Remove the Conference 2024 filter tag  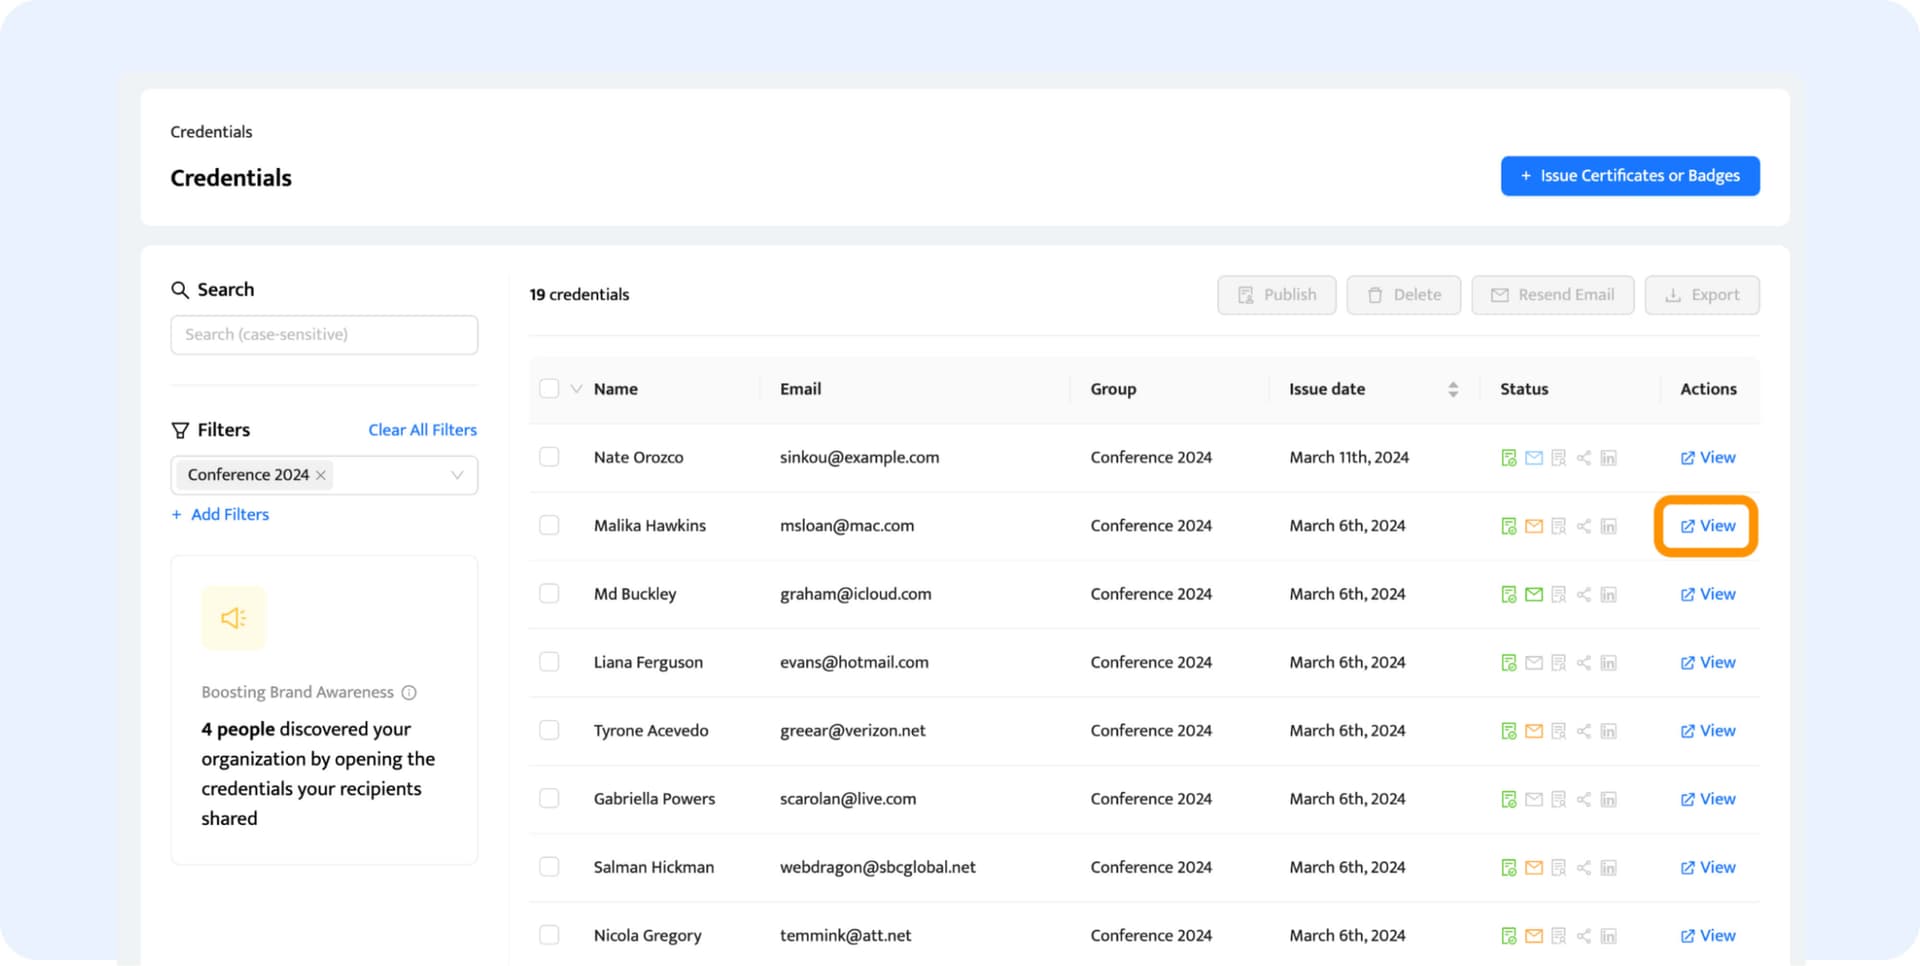point(321,476)
